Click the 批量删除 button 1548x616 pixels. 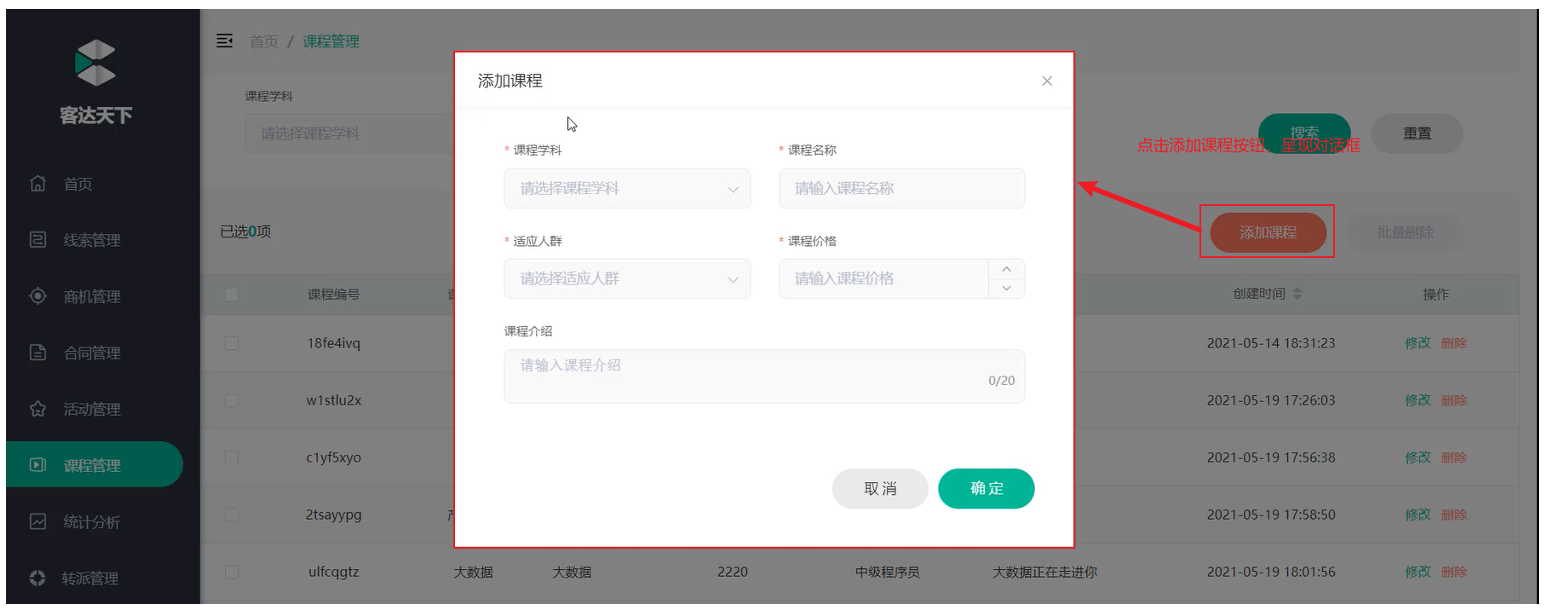pyautogui.click(x=1405, y=232)
